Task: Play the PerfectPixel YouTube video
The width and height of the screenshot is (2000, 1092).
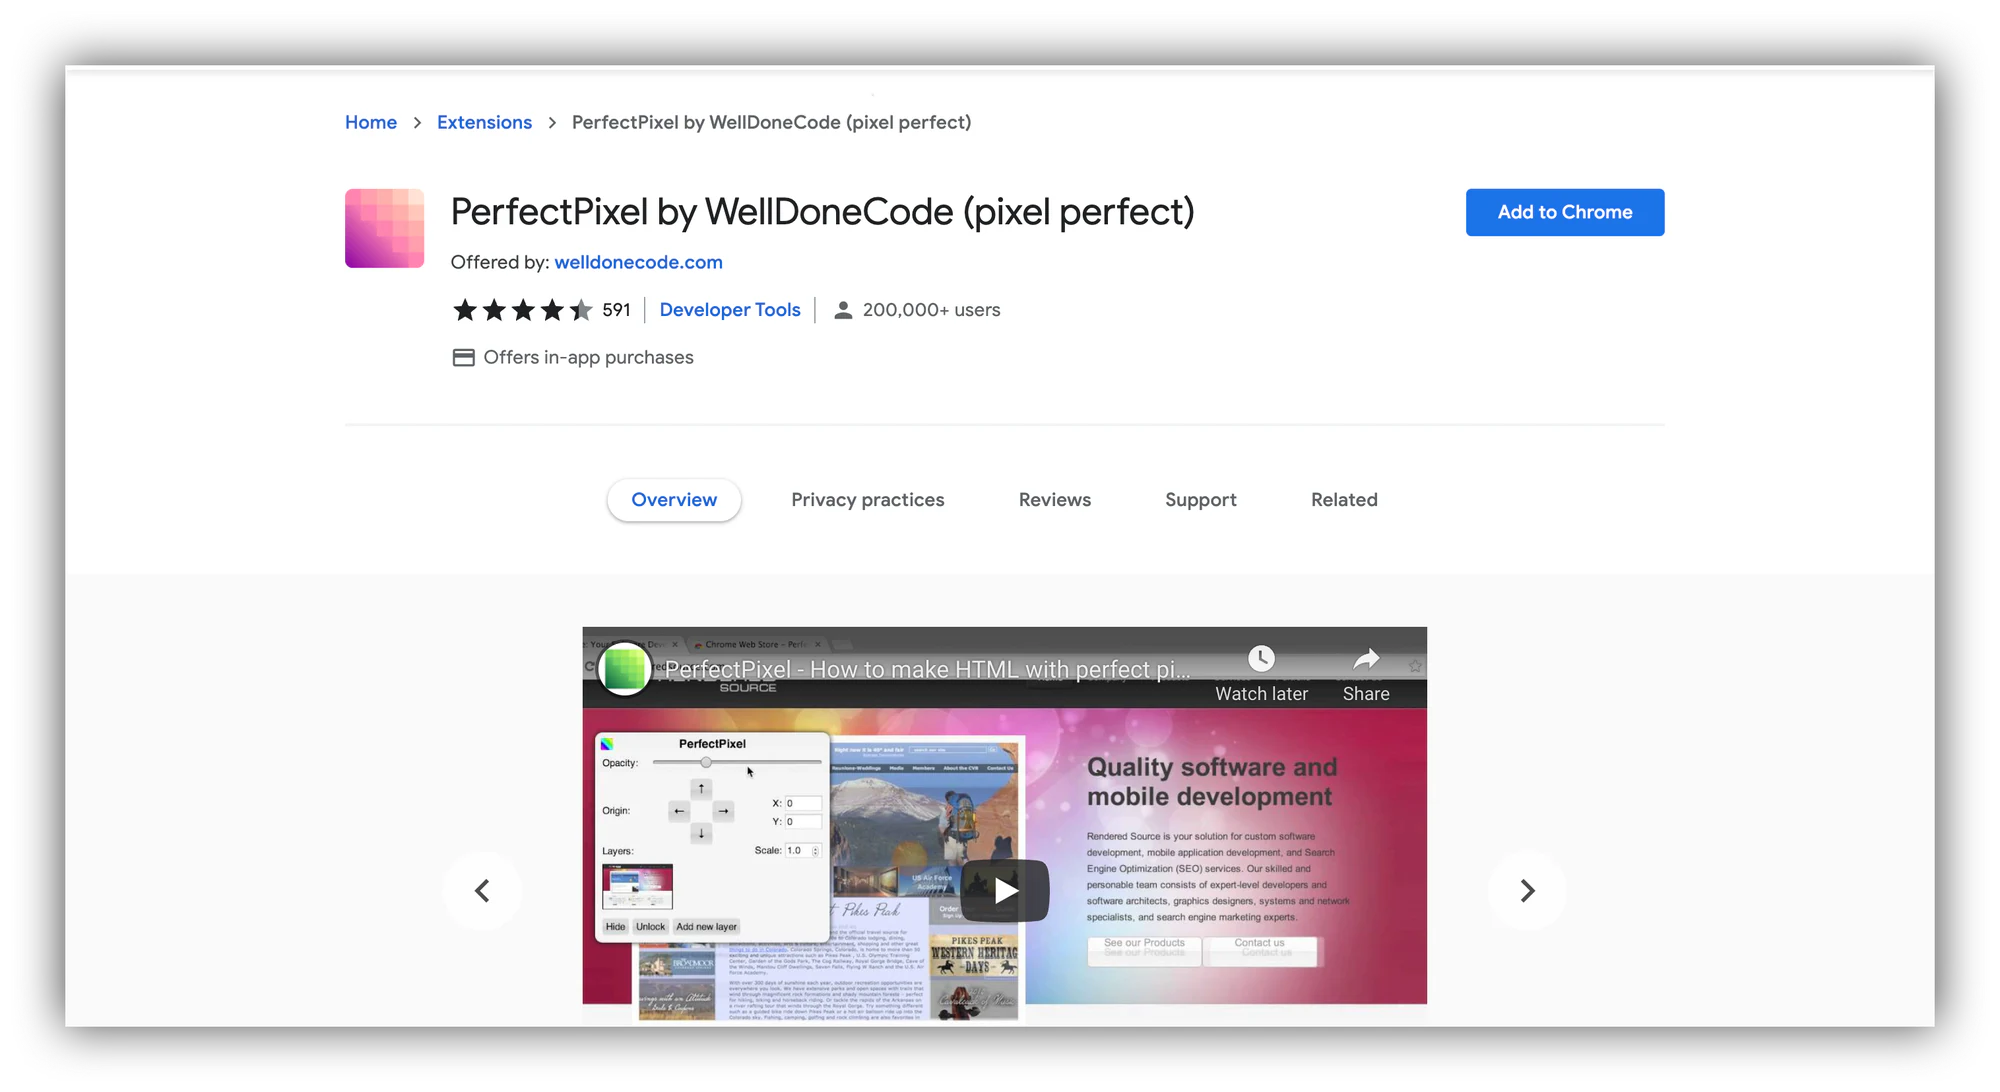Action: point(1005,890)
